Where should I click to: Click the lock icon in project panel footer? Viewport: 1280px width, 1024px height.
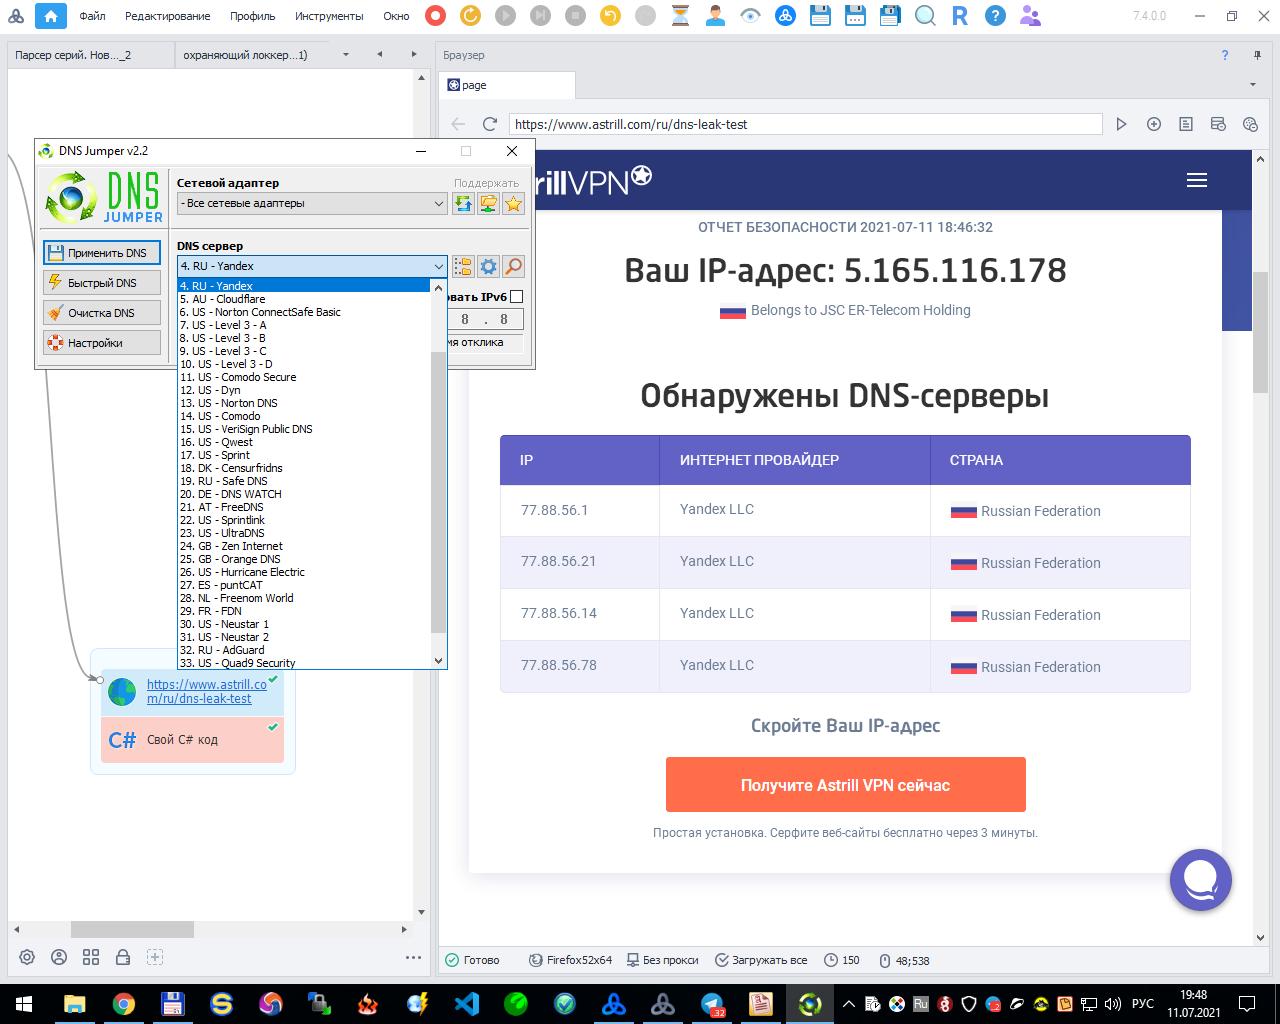(123, 957)
